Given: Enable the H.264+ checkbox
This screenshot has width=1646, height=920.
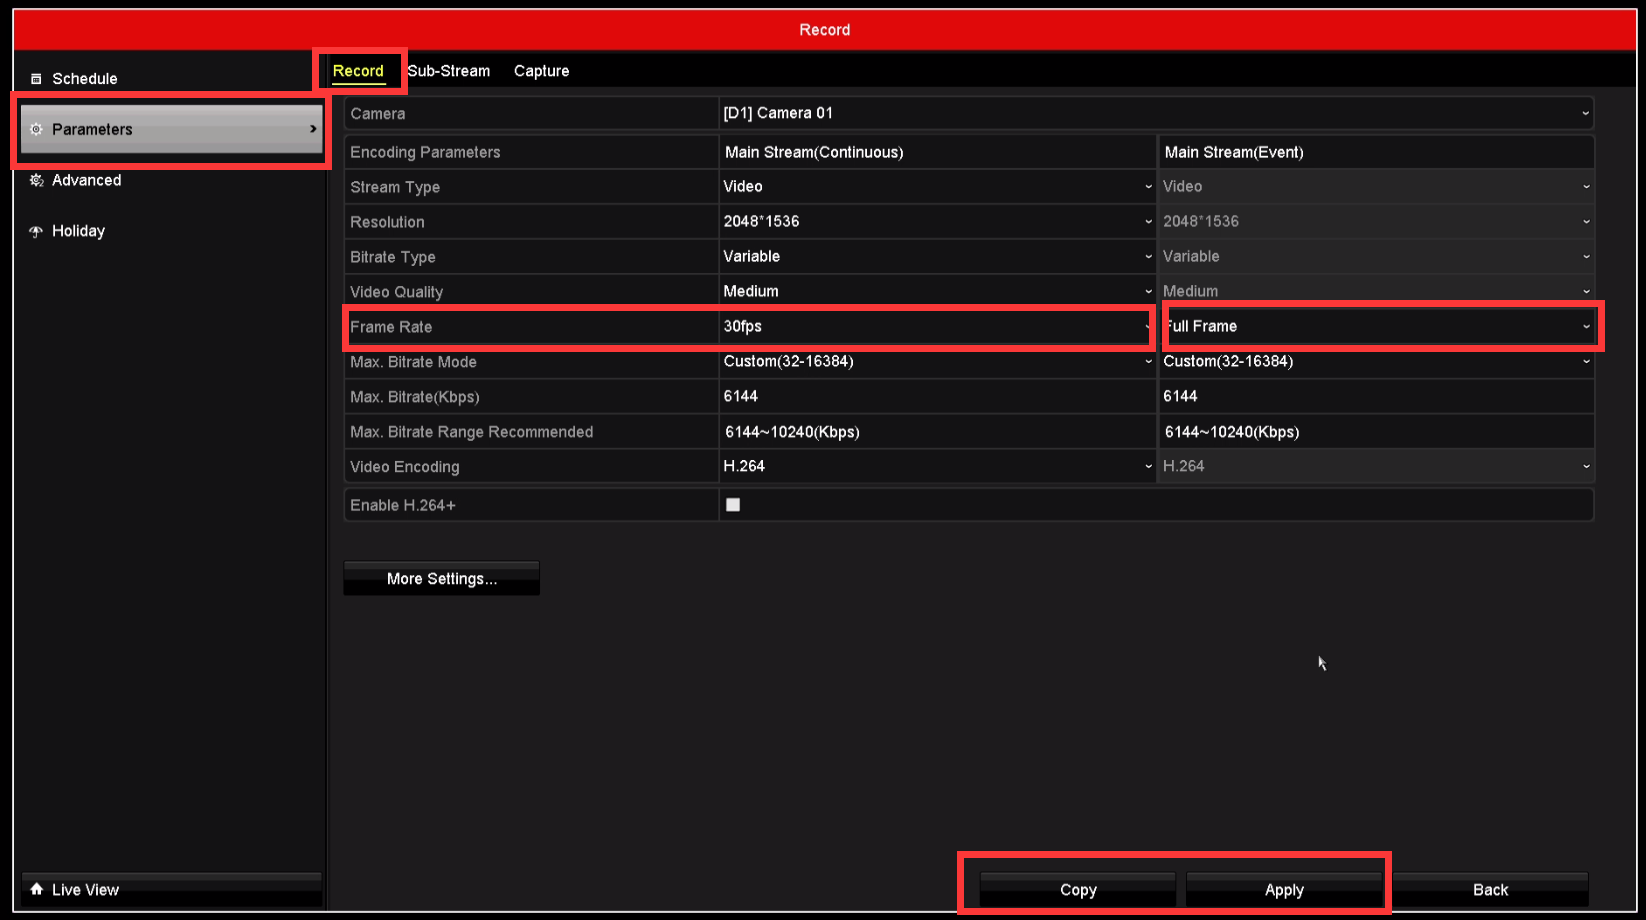Looking at the screenshot, I should [x=733, y=505].
